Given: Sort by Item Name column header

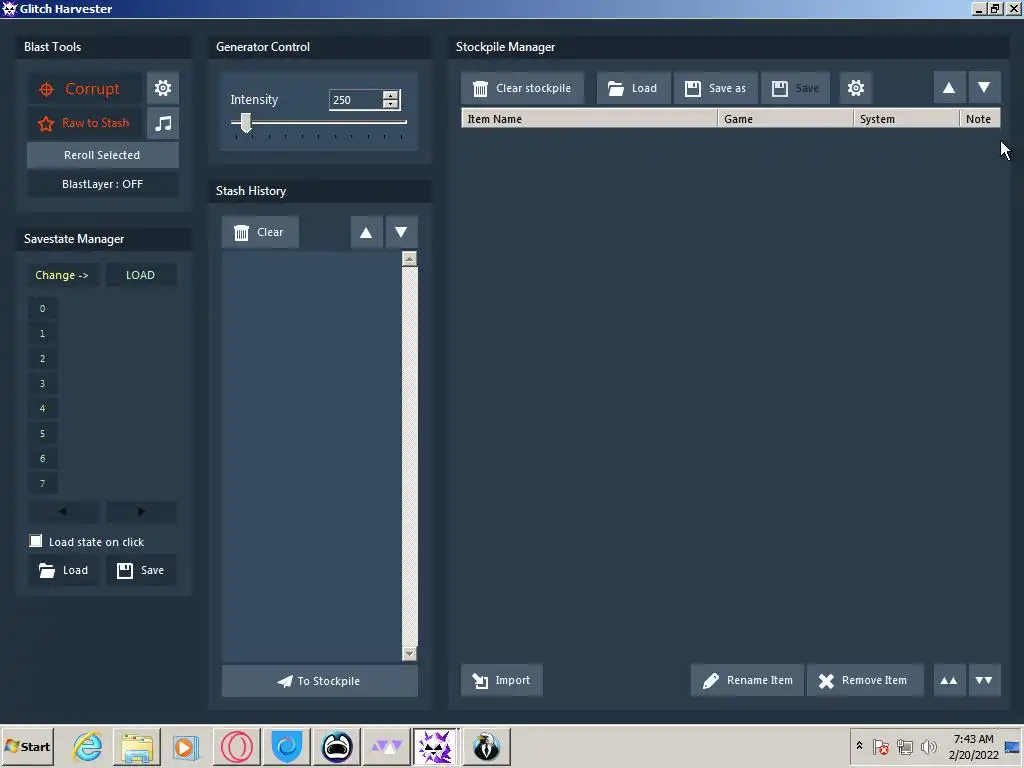Looking at the screenshot, I should pyautogui.click(x=590, y=119).
